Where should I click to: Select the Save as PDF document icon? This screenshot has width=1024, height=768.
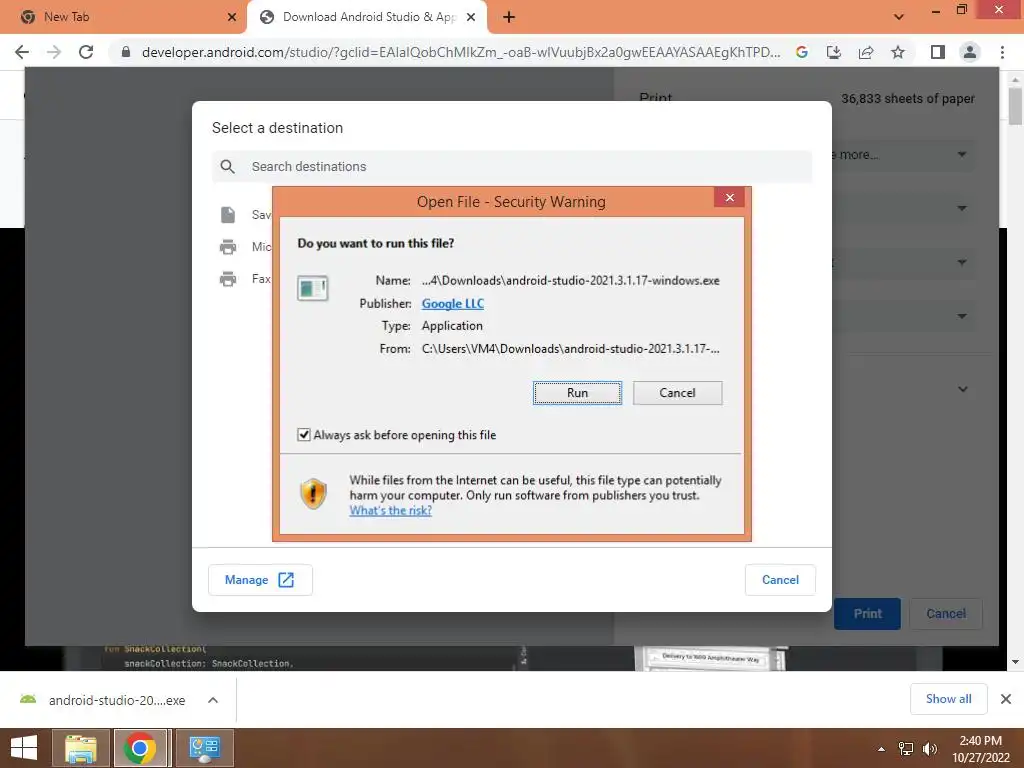(228, 214)
